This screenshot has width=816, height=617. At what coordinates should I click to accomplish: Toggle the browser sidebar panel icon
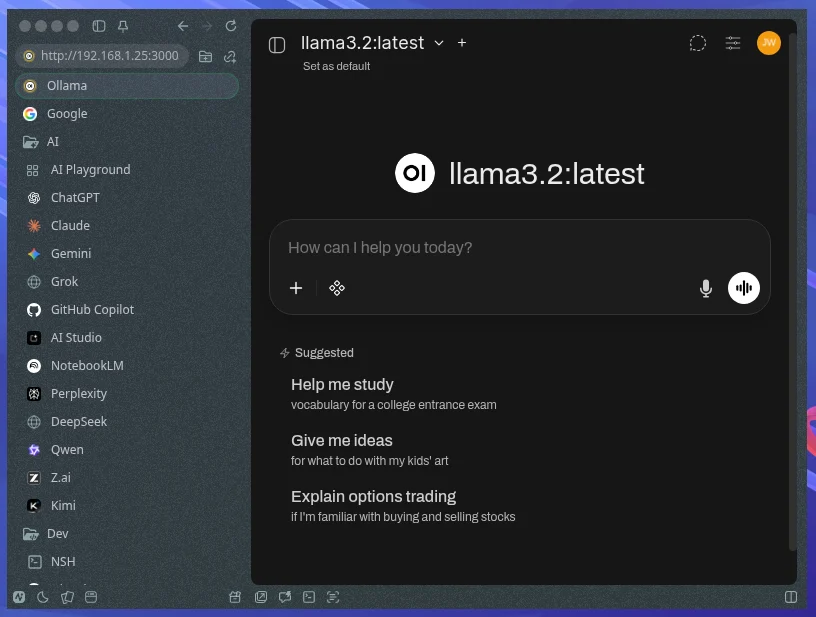coord(99,26)
